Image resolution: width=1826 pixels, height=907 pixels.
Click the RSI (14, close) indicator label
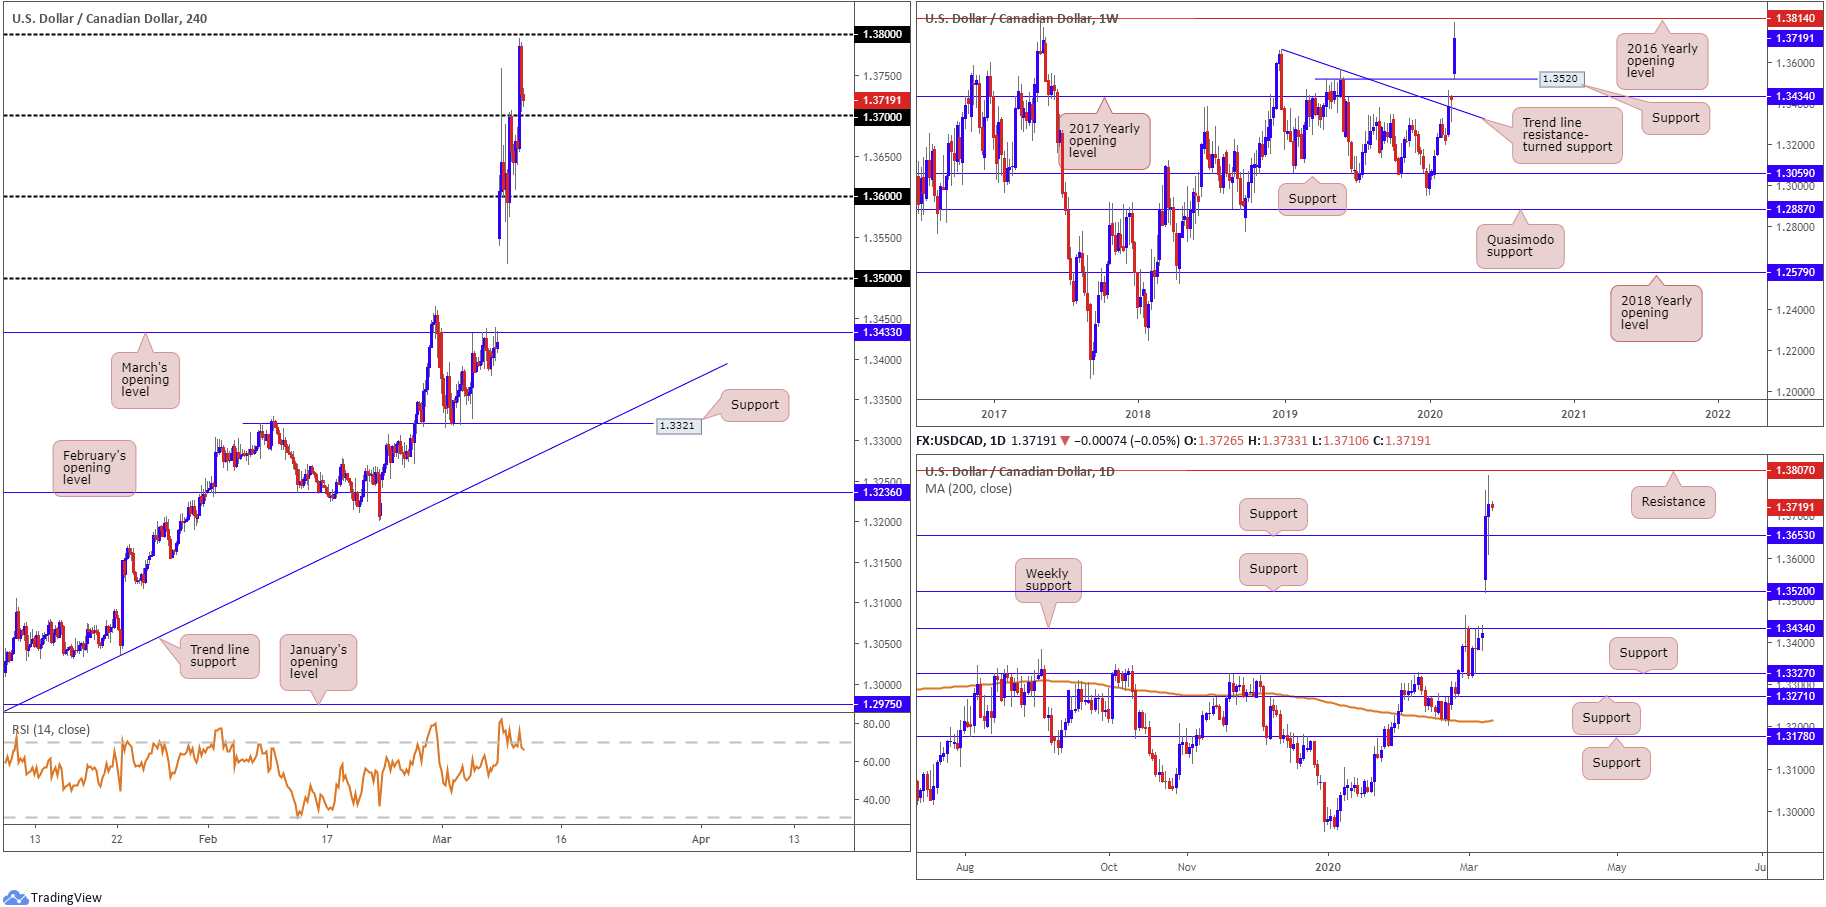(x=51, y=729)
